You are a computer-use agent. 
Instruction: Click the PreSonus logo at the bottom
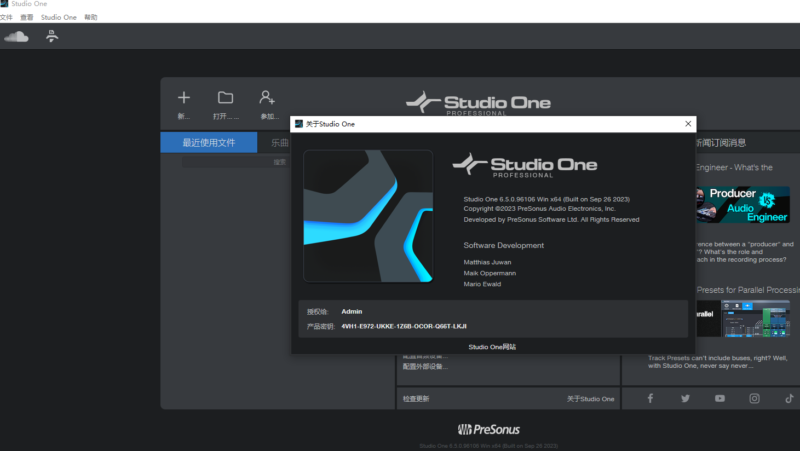(489, 430)
